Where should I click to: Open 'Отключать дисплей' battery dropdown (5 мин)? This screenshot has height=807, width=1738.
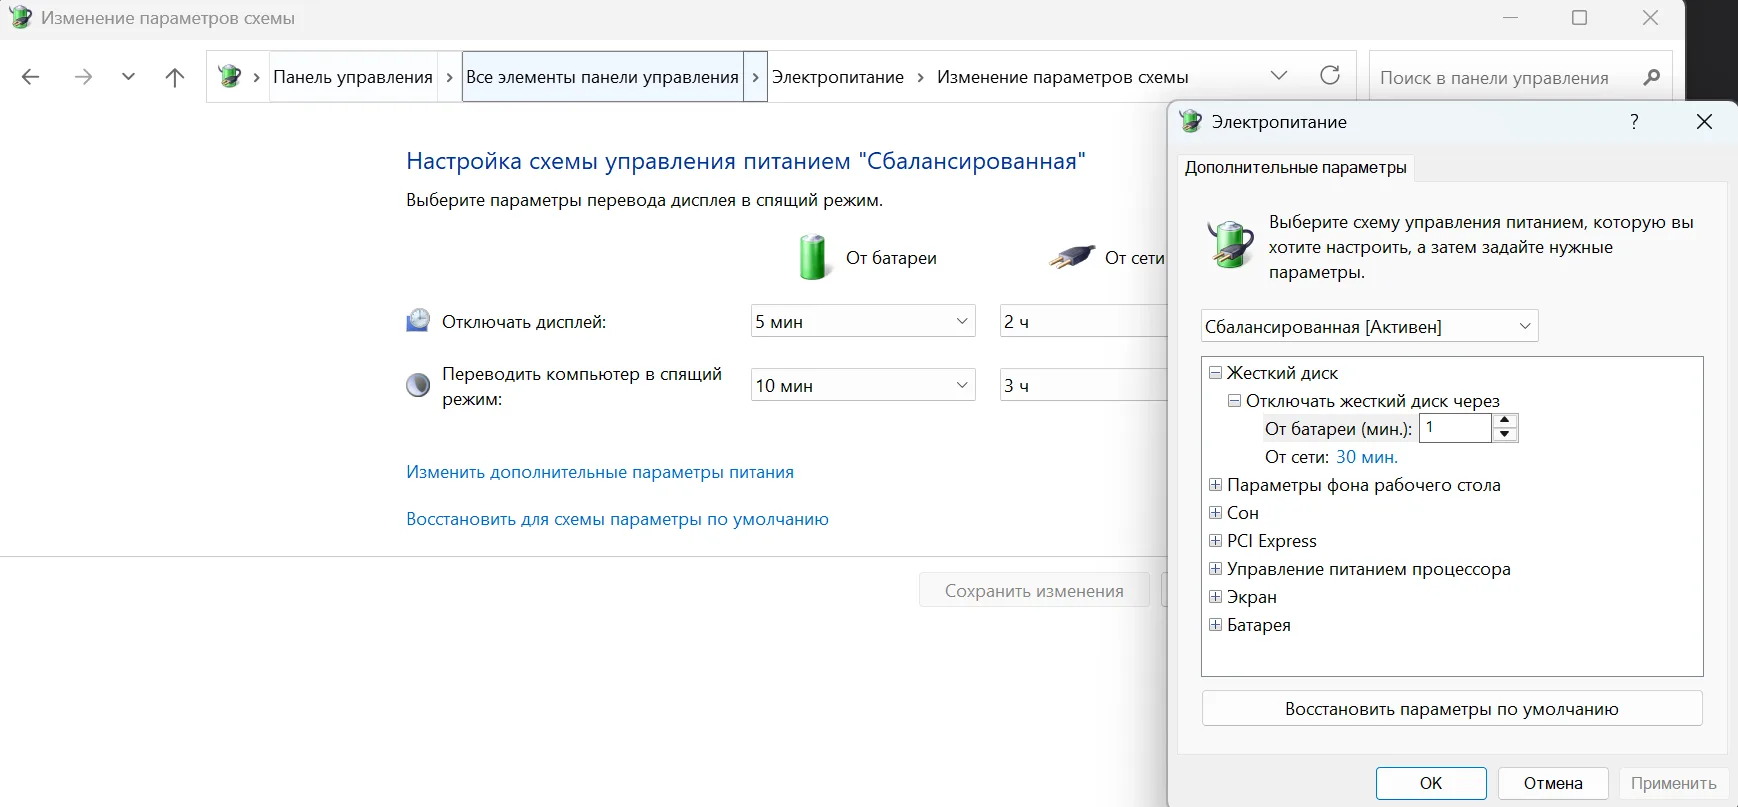pos(863,321)
